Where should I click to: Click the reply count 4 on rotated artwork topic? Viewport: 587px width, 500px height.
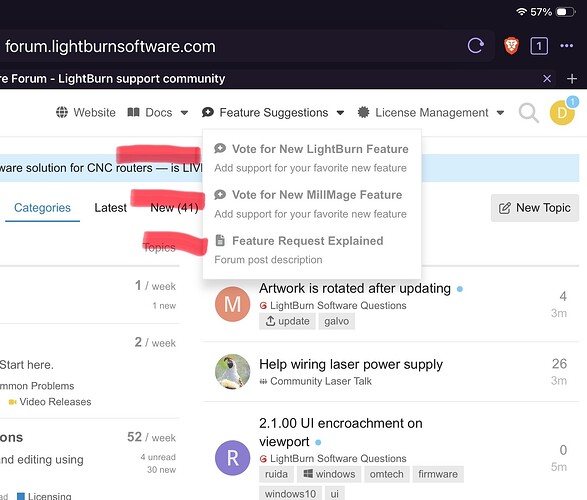(563, 296)
